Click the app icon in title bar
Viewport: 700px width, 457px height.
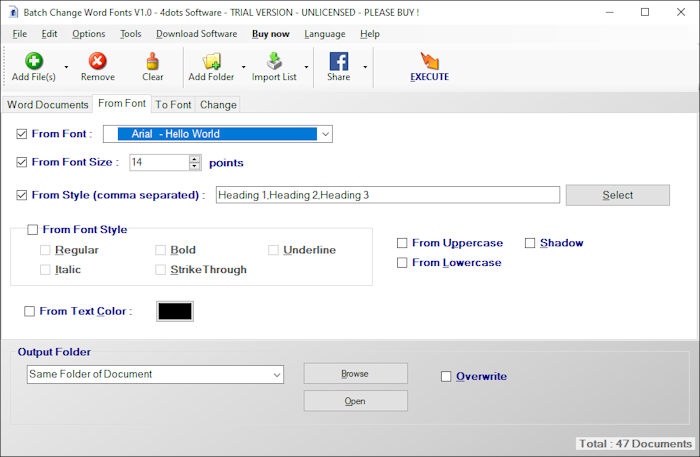[x=13, y=12]
